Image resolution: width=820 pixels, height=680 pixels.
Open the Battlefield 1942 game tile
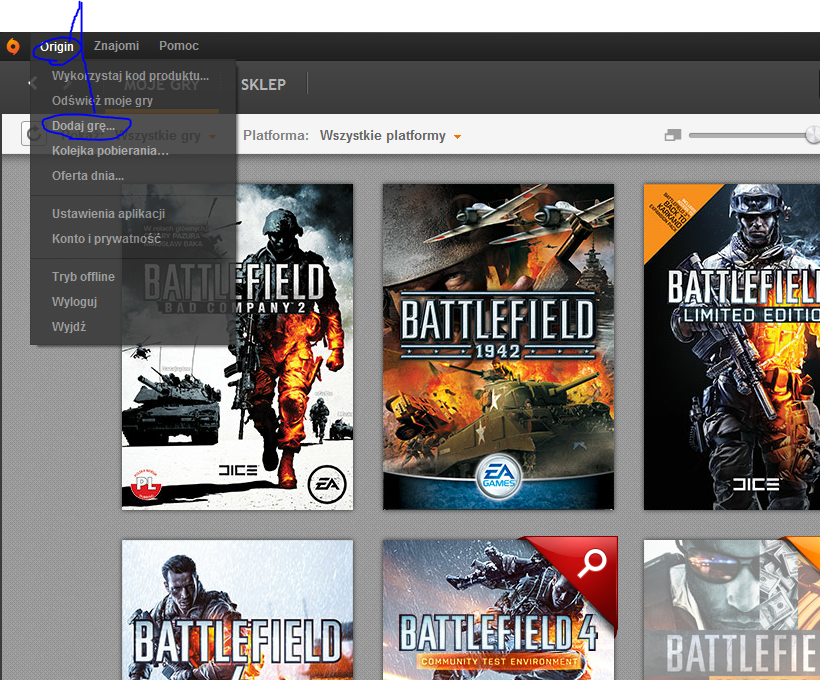click(x=498, y=347)
